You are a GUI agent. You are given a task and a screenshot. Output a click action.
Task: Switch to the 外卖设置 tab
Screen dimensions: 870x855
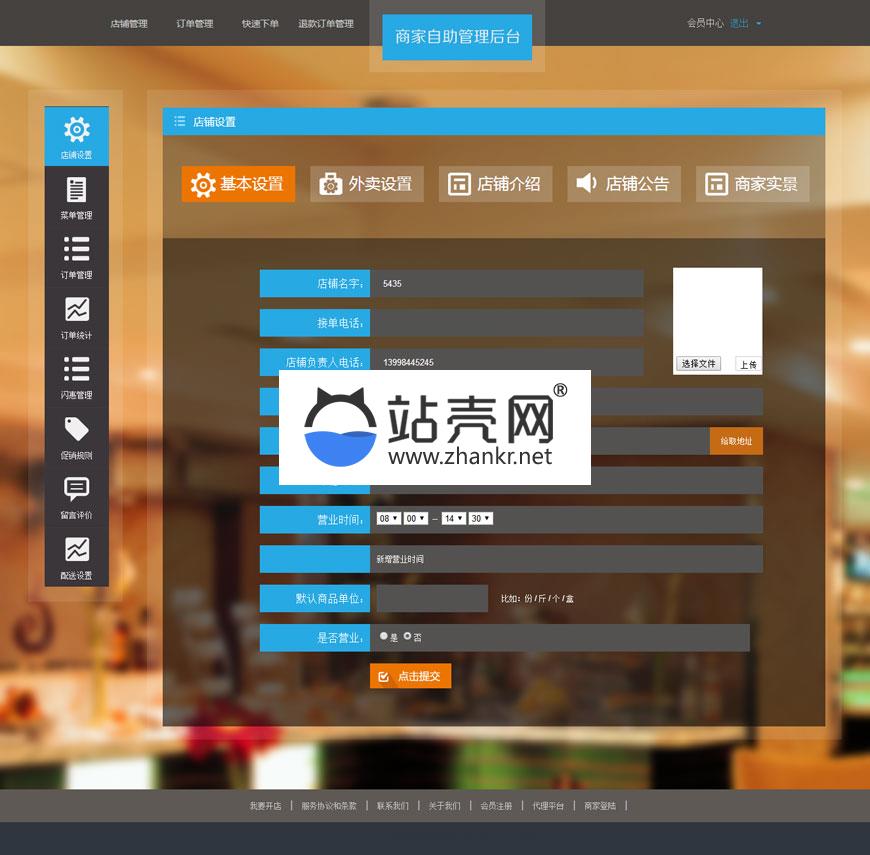pyautogui.click(x=367, y=184)
